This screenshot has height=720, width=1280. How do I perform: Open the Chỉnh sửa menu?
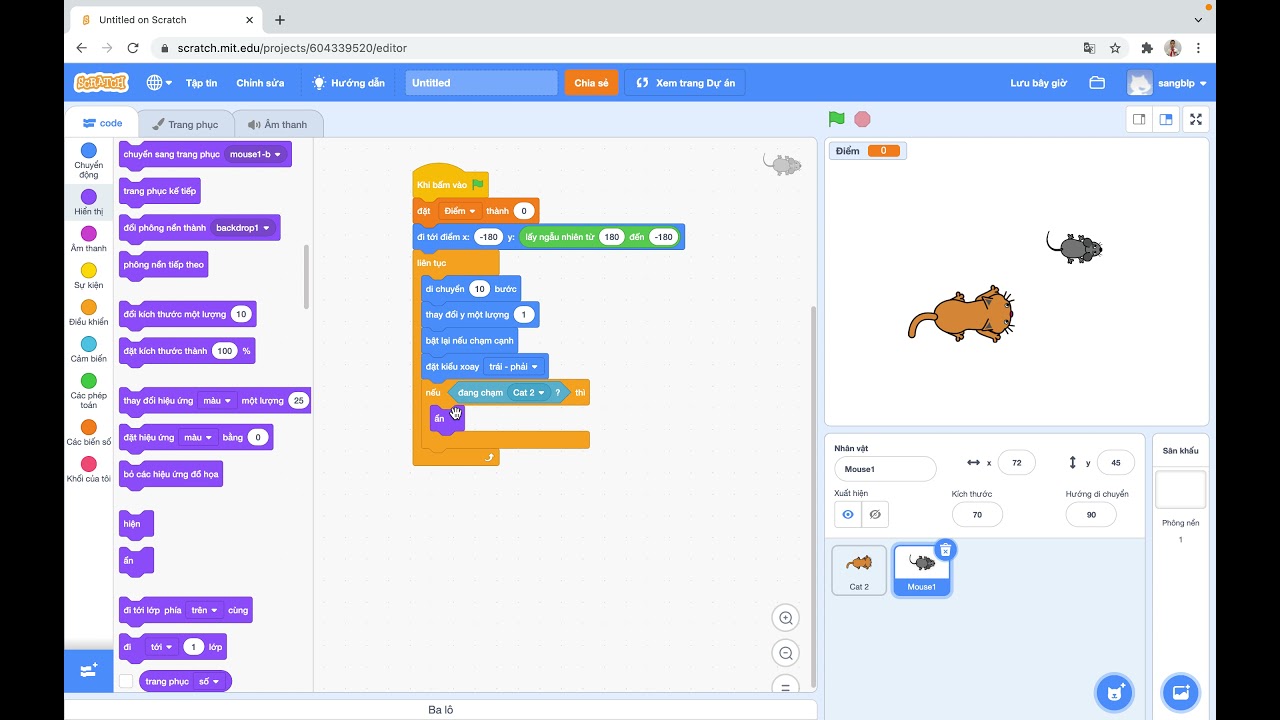click(260, 83)
